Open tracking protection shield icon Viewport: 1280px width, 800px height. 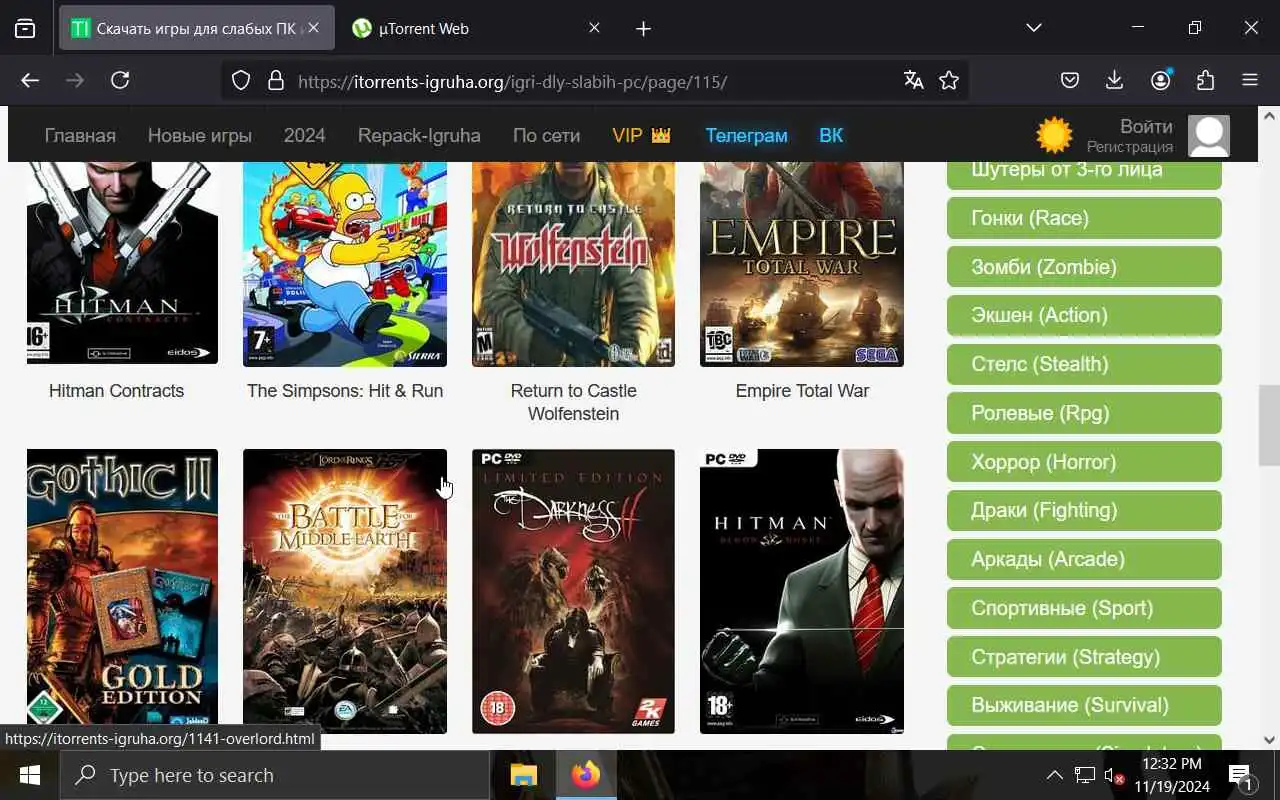(x=241, y=81)
